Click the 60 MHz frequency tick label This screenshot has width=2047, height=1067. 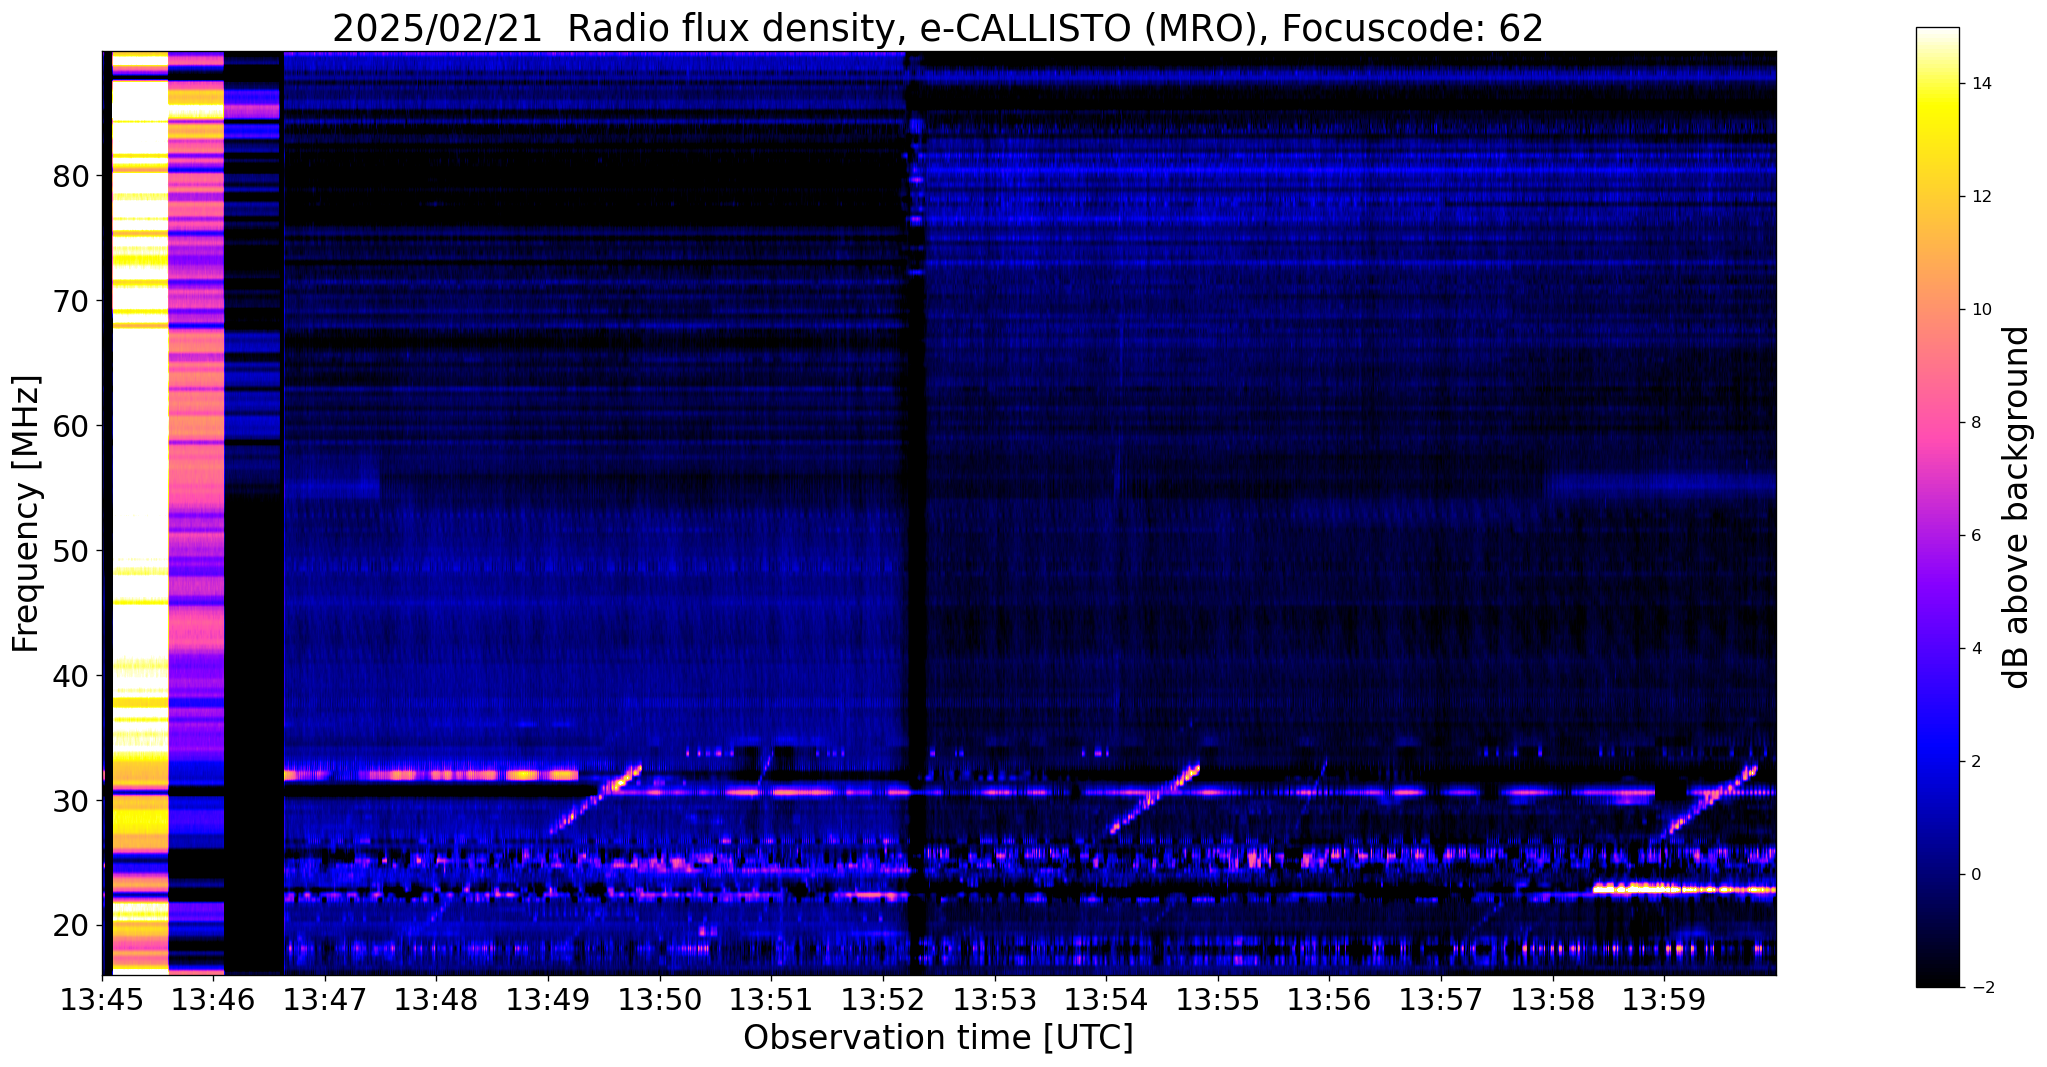click(70, 427)
